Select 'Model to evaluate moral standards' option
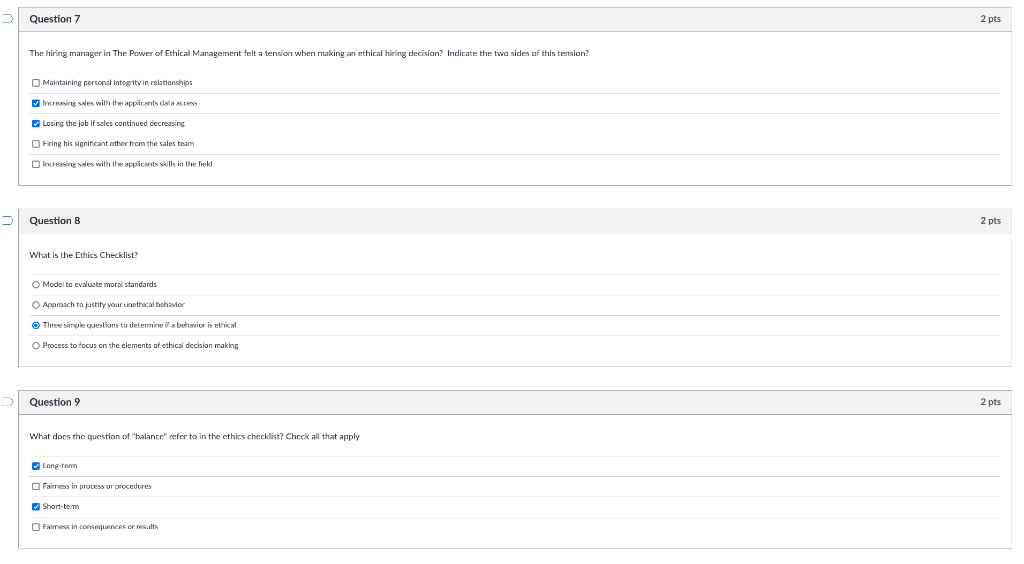The width and height of the screenshot is (1024, 564). (x=36, y=285)
